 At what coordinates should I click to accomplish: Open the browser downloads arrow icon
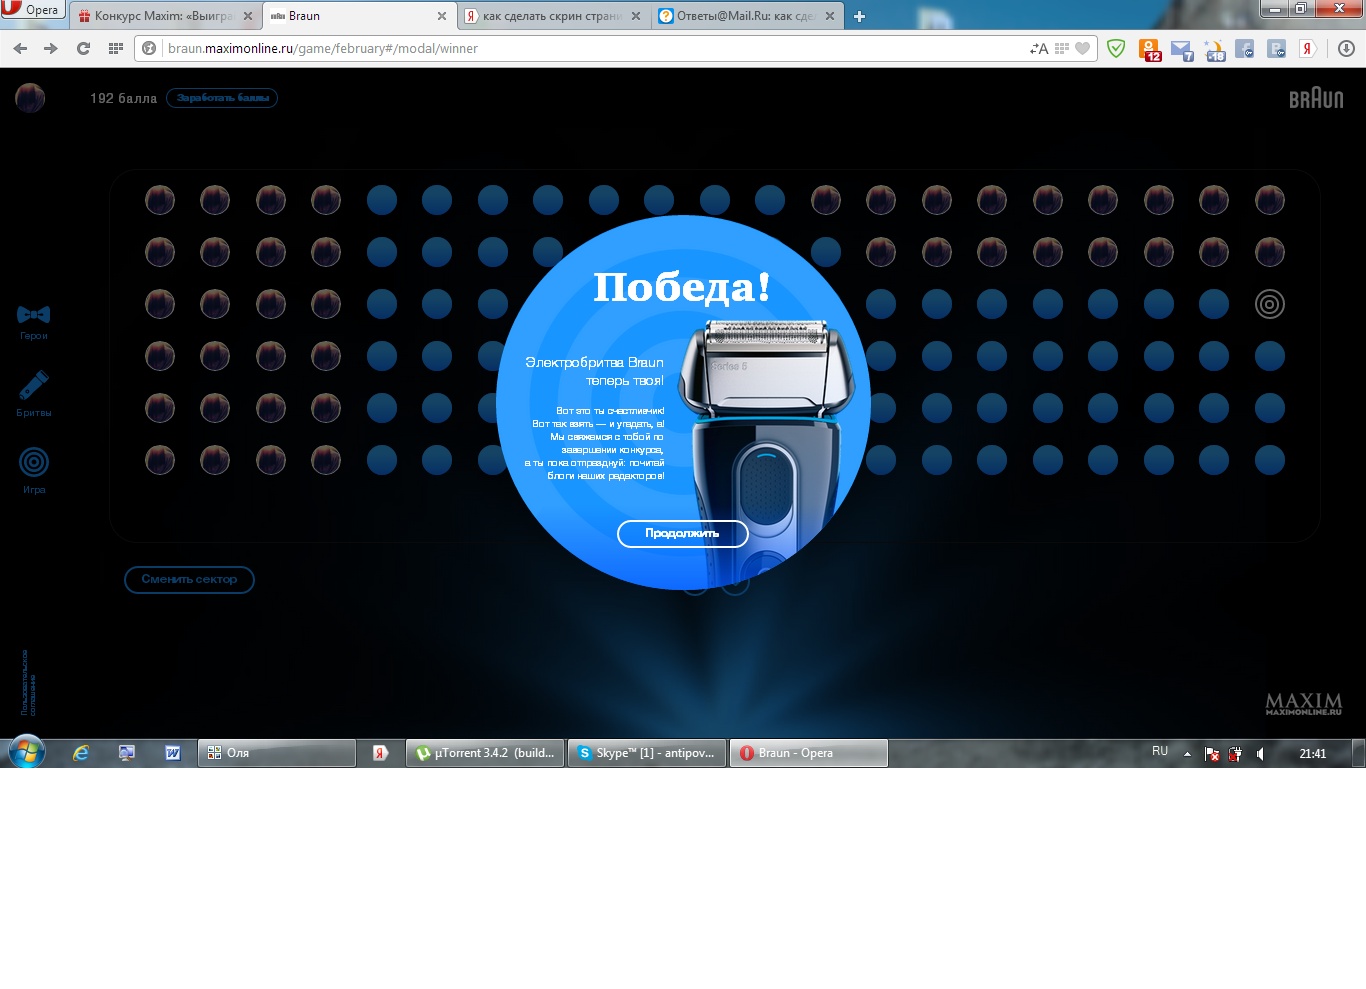pyautogui.click(x=1346, y=48)
